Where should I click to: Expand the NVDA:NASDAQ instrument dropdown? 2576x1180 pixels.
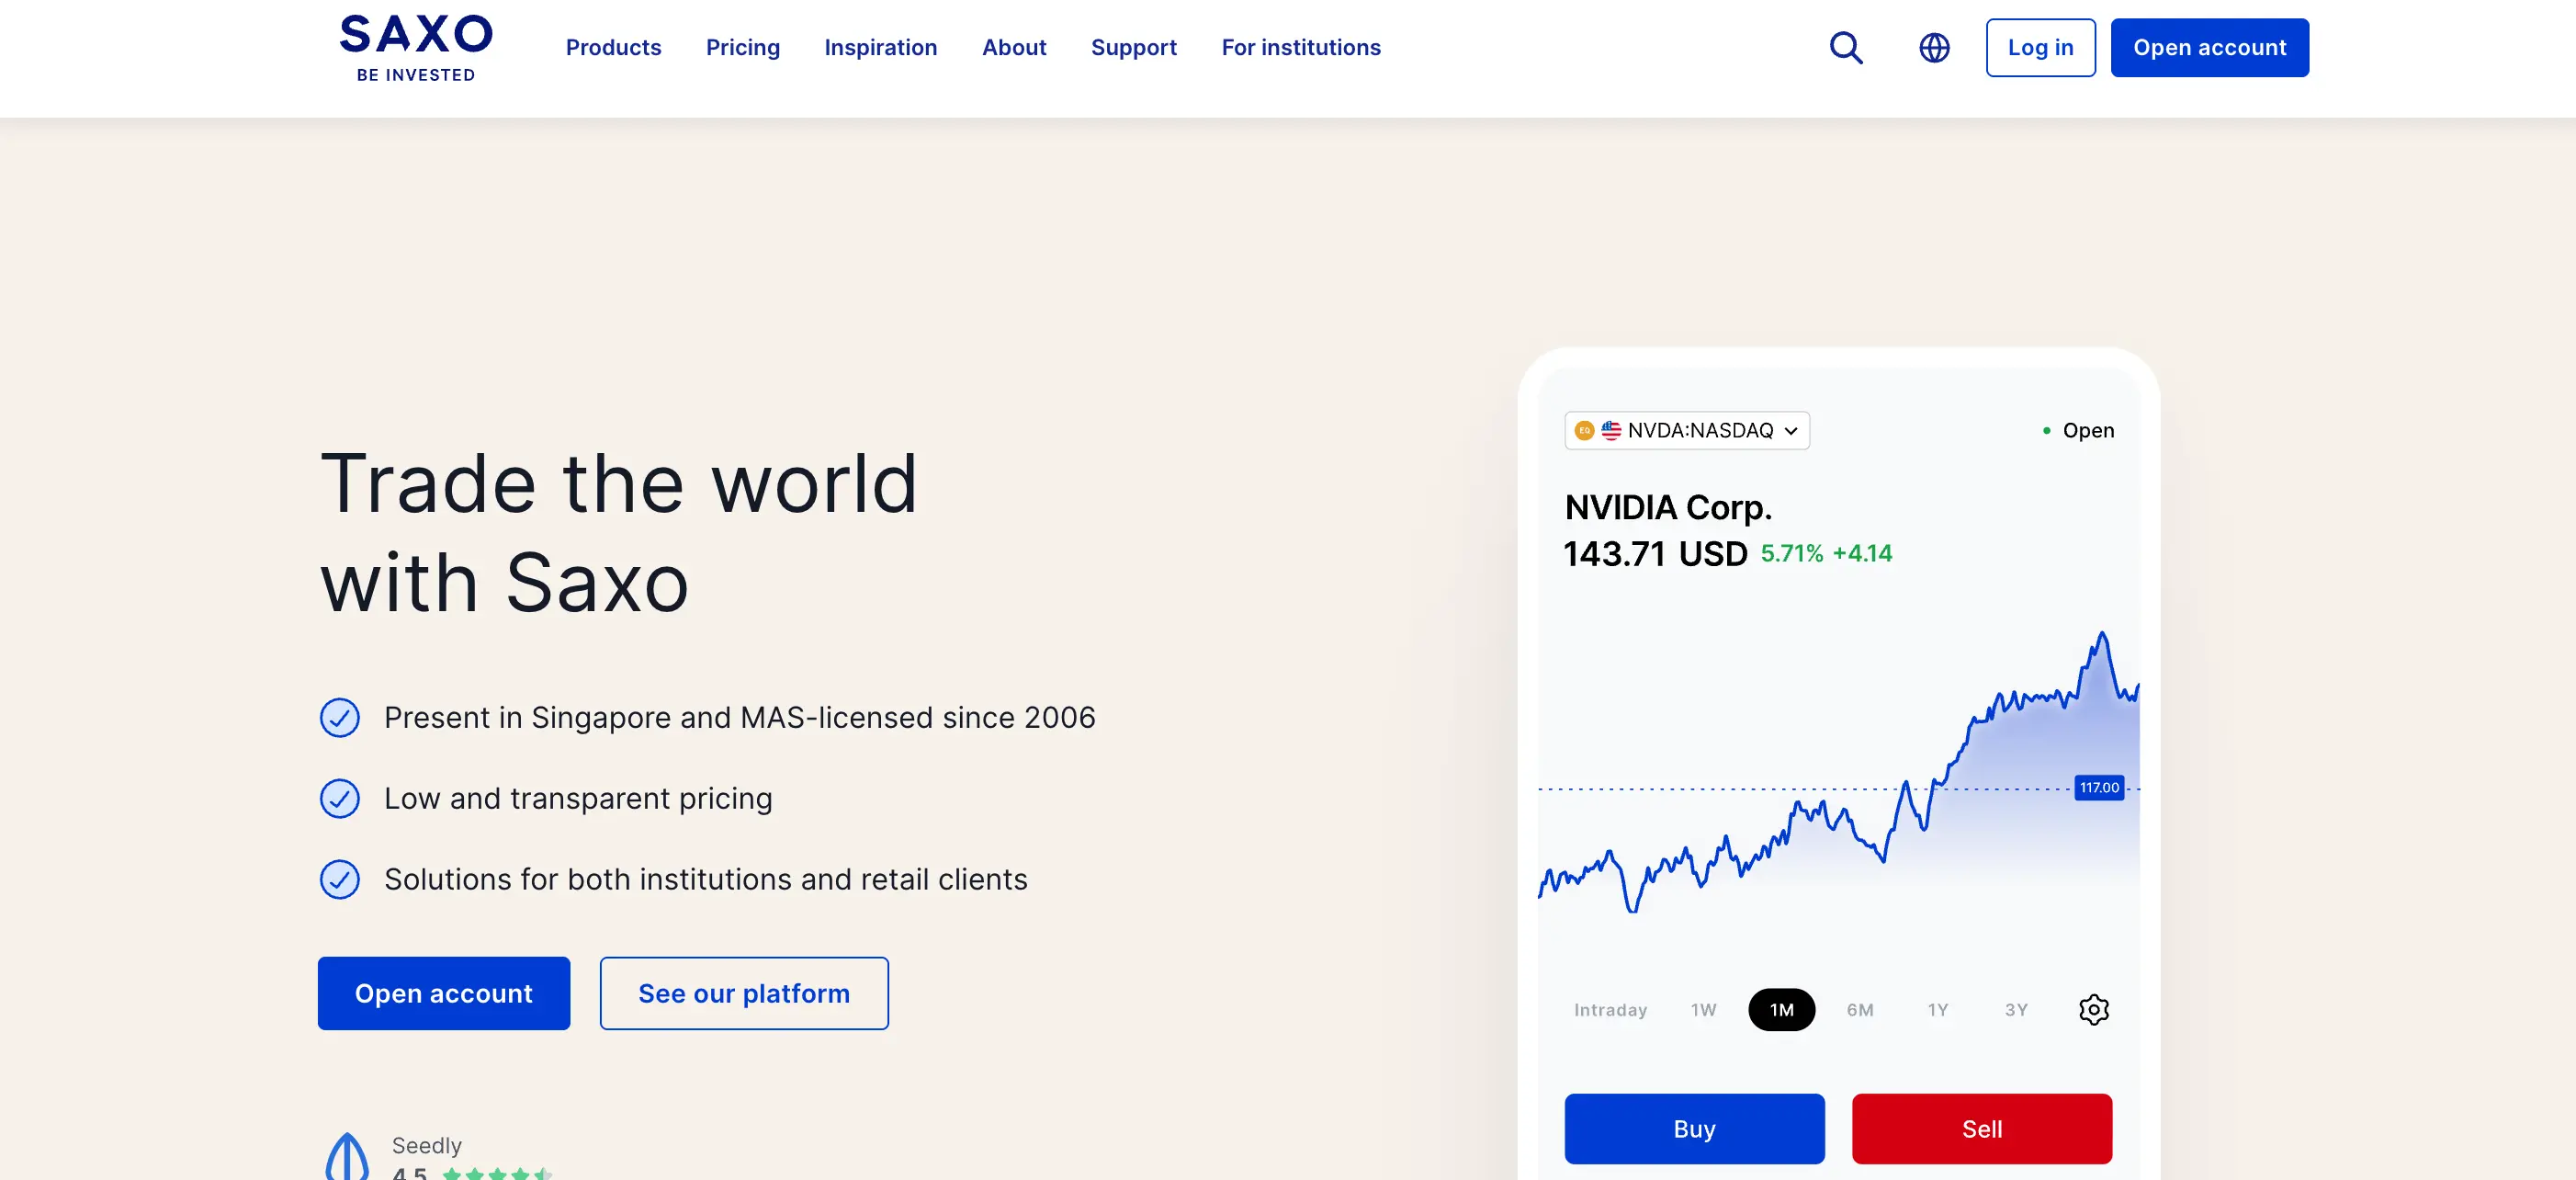point(1687,430)
